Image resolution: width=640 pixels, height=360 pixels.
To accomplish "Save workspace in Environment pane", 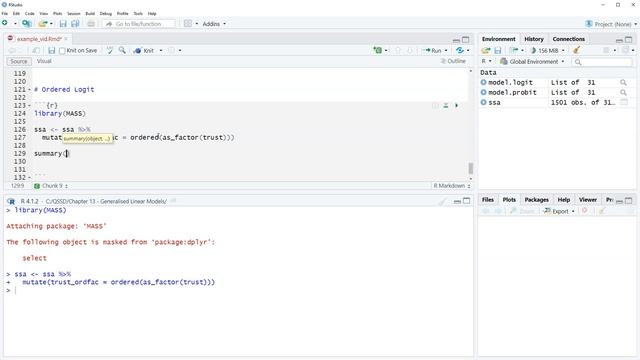I will click(x=498, y=50).
